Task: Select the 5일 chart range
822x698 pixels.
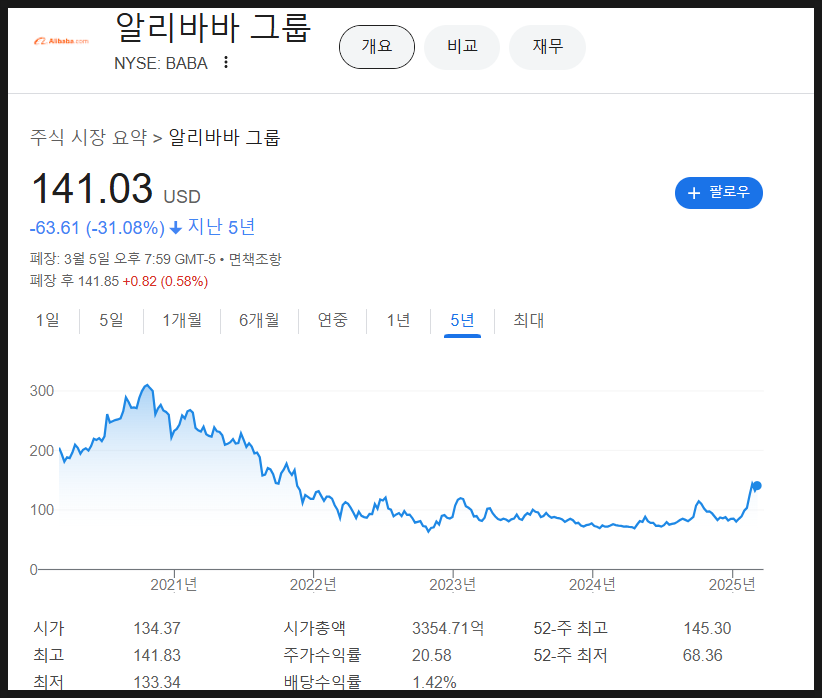Action: pos(111,320)
